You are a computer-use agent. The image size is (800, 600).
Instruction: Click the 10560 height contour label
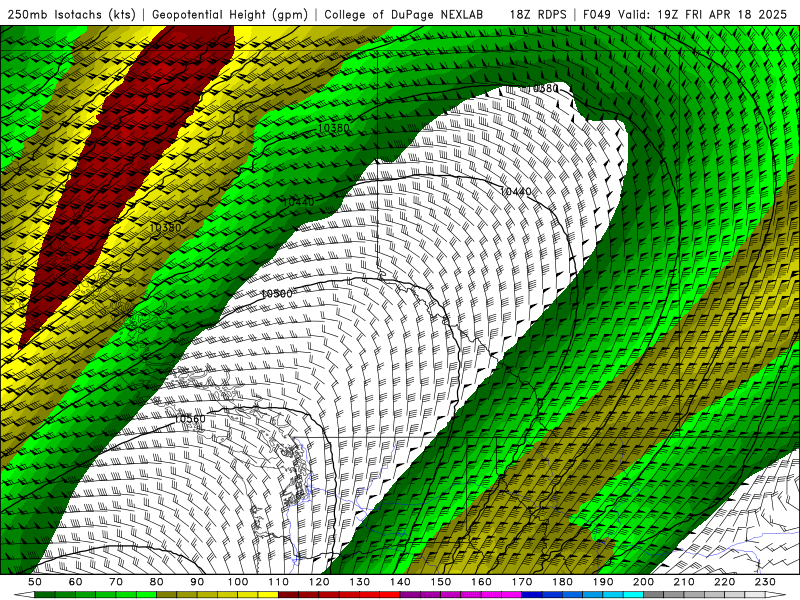click(189, 419)
